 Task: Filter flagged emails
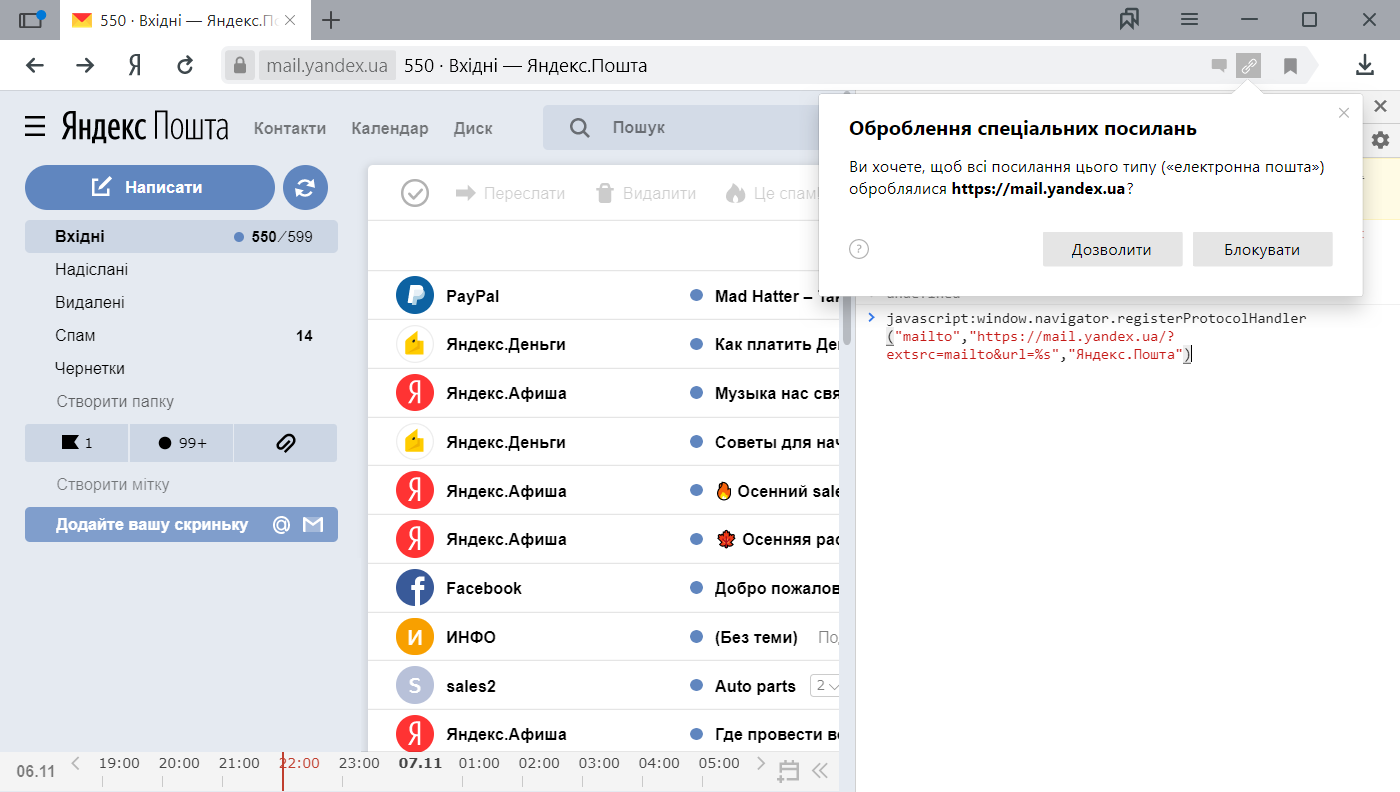coord(76,443)
